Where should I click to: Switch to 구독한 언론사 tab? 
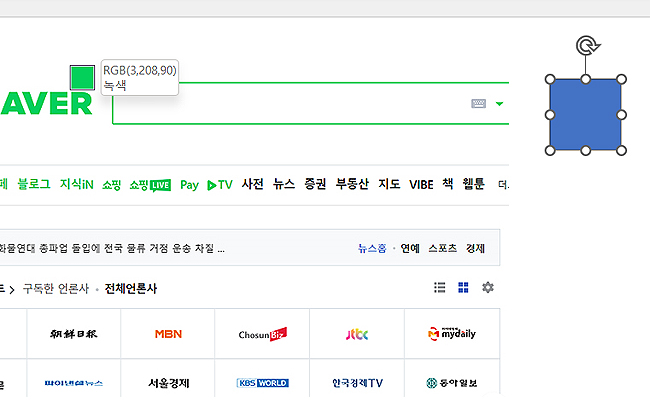point(56,288)
